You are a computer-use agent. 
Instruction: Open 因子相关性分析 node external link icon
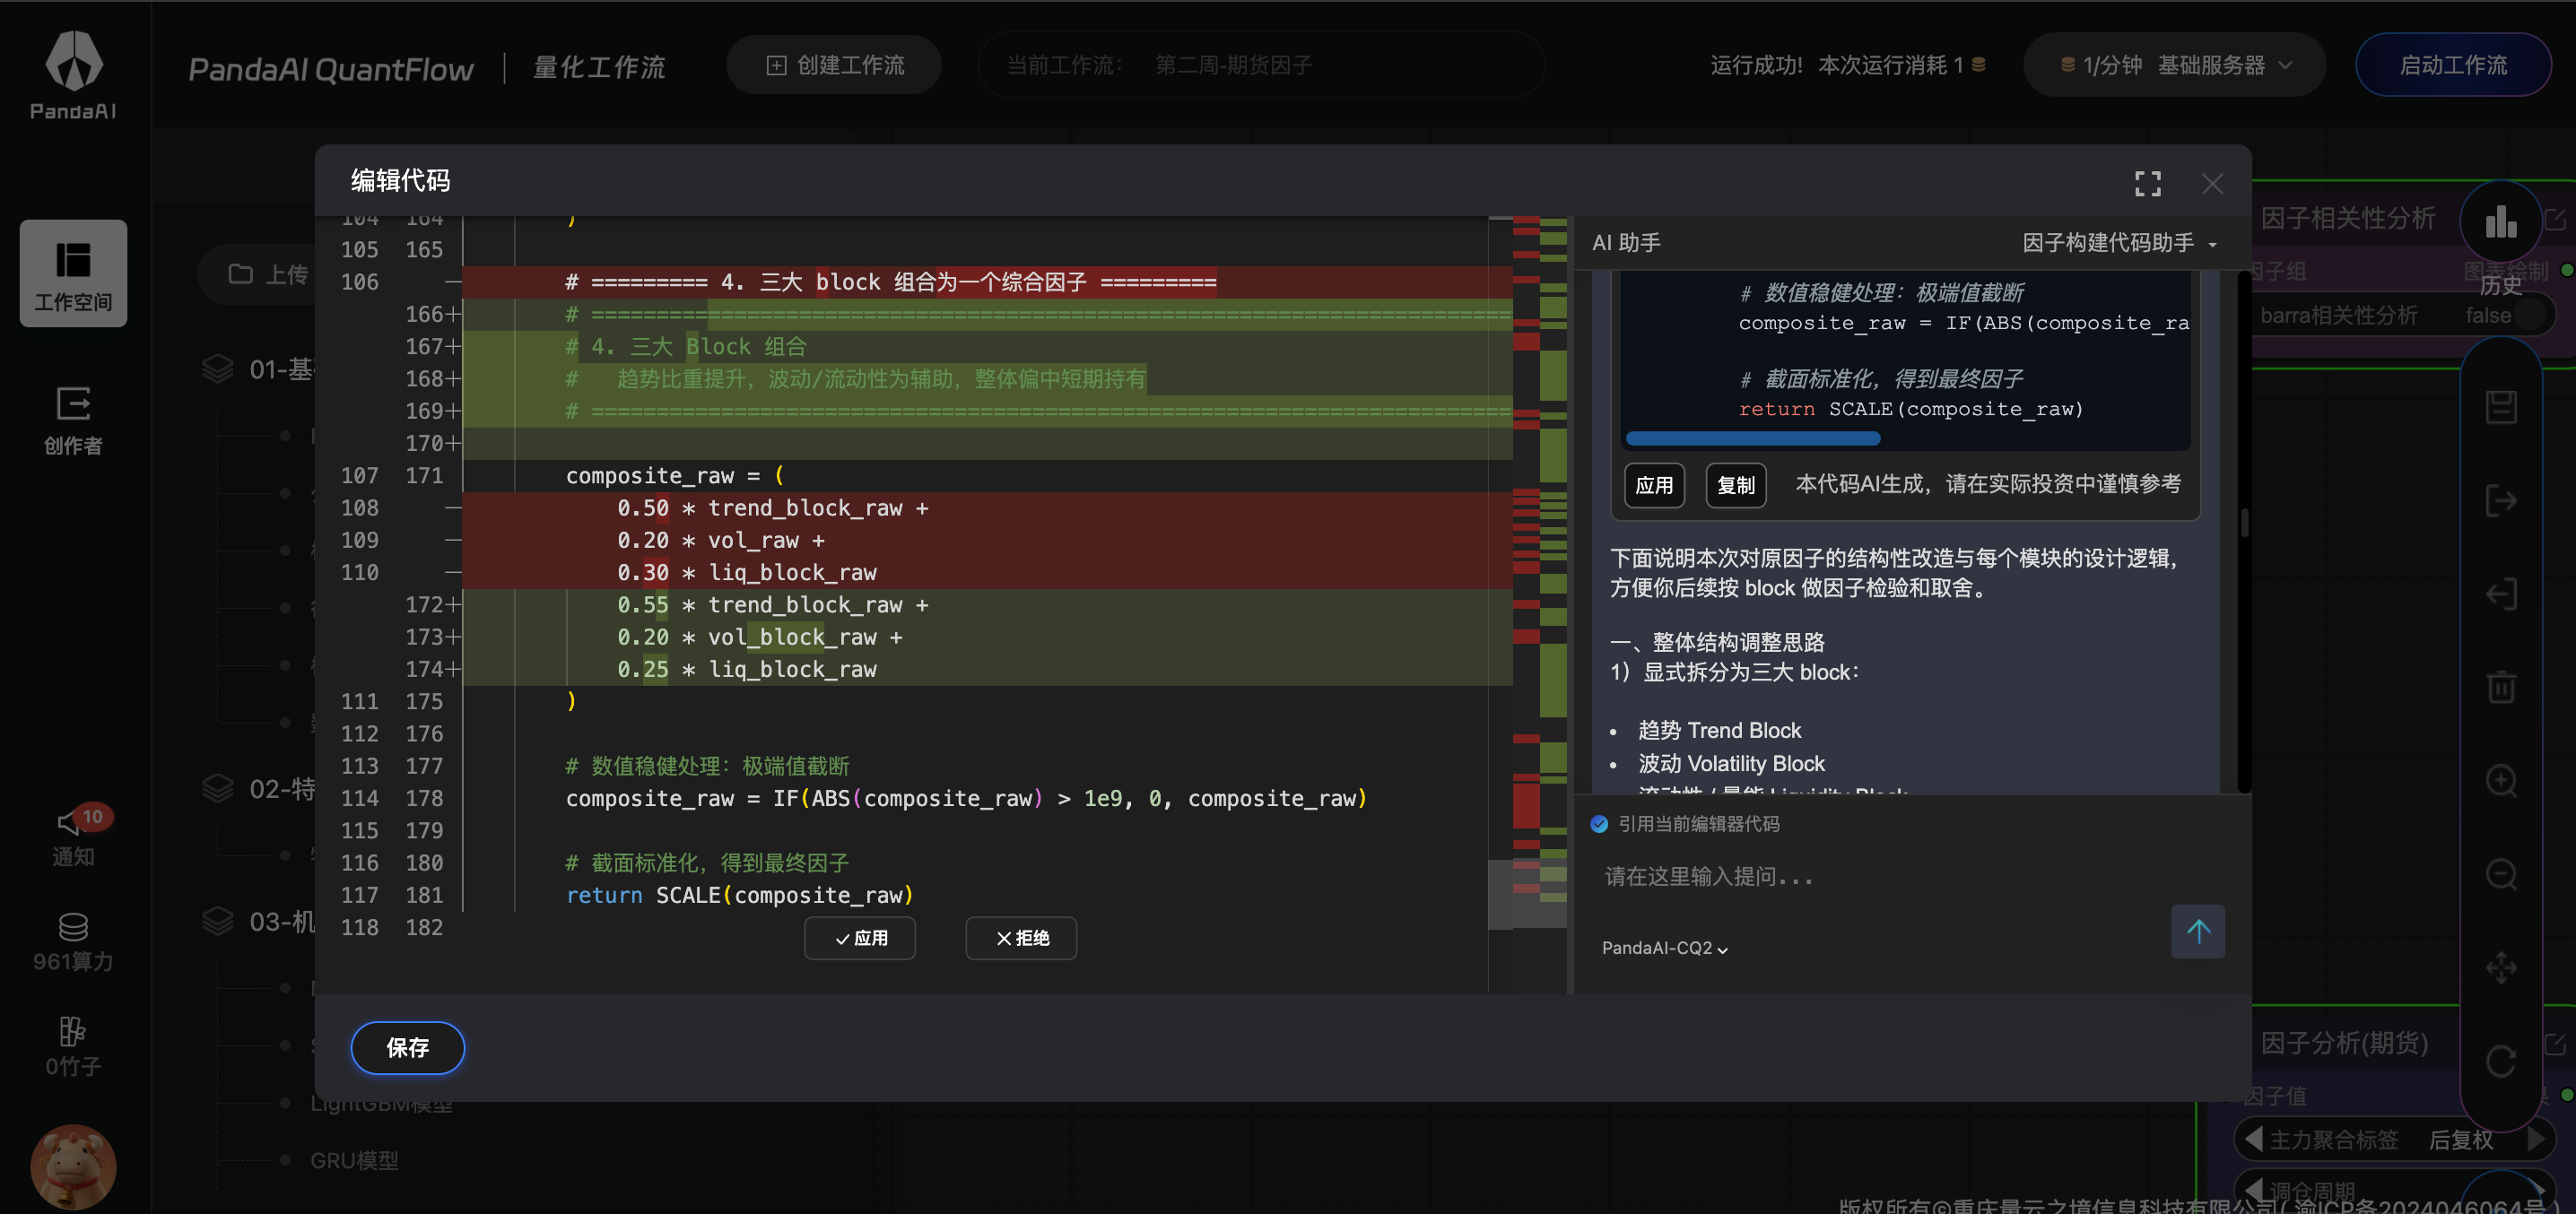(2555, 219)
